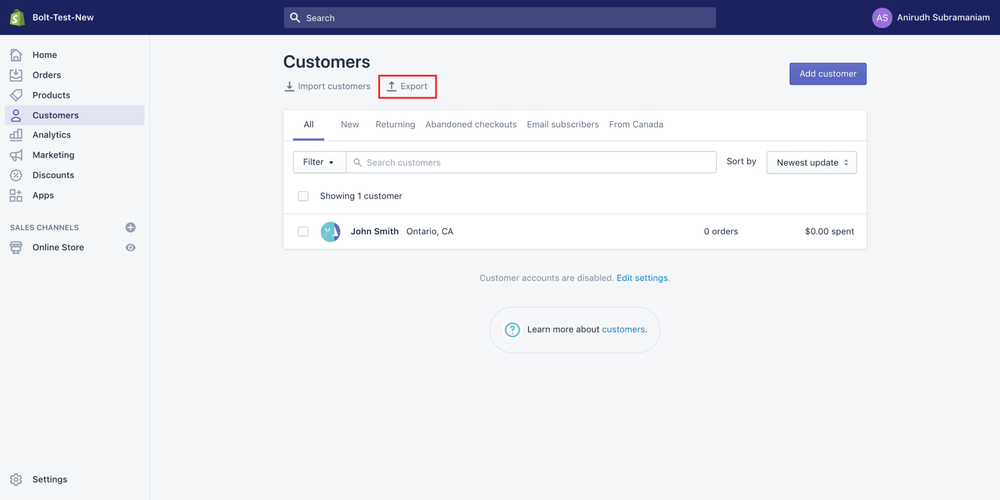Click the Settings gear icon
This screenshot has width=1000, height=500.
[16, 480]
